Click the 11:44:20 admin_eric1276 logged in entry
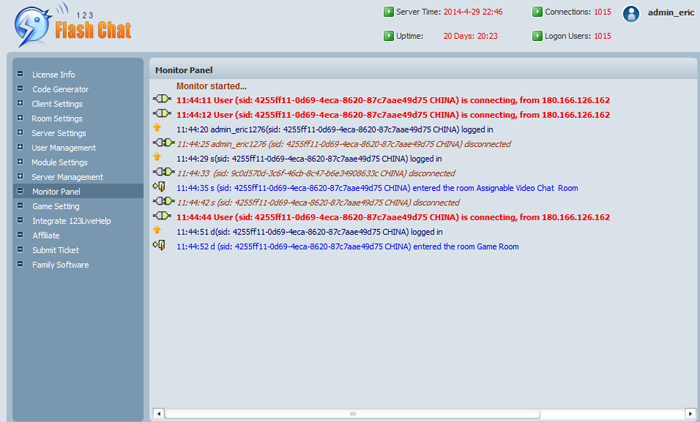The image size is (700, 422). click(335, 130)
